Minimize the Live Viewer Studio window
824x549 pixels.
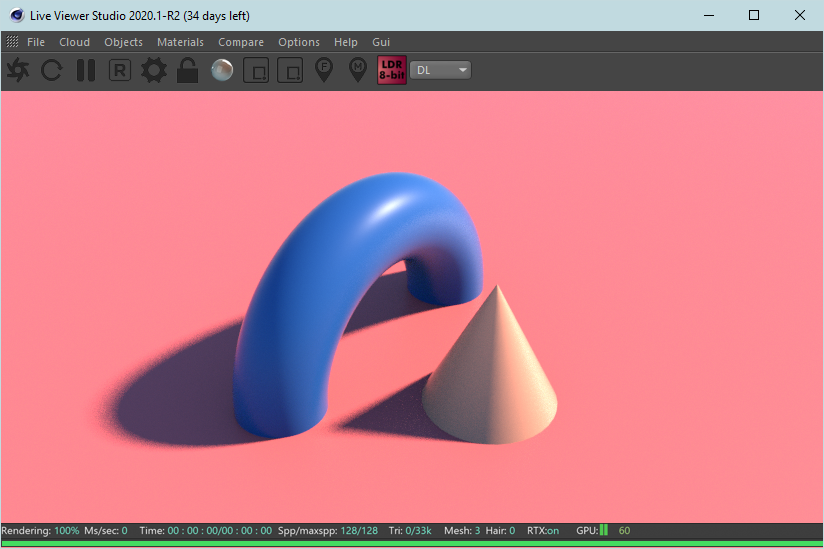coord(709,15)
